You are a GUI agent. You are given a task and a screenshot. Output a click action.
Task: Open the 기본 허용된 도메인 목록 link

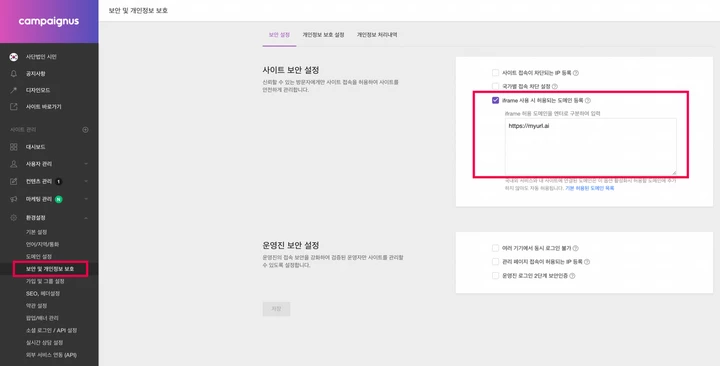(590, 188)
